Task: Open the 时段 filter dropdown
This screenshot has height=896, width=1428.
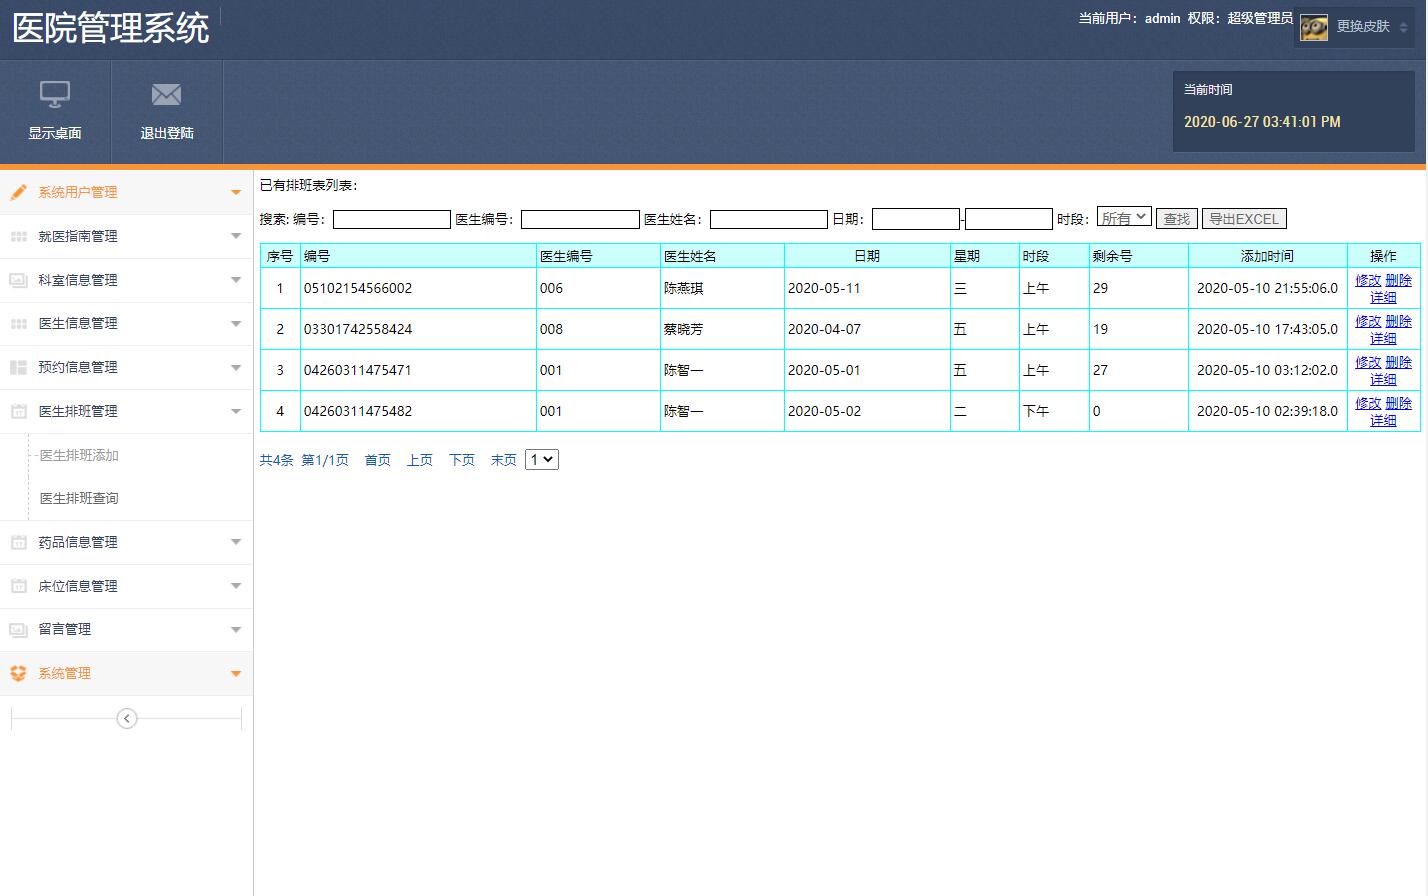Action: (1124, 216)
